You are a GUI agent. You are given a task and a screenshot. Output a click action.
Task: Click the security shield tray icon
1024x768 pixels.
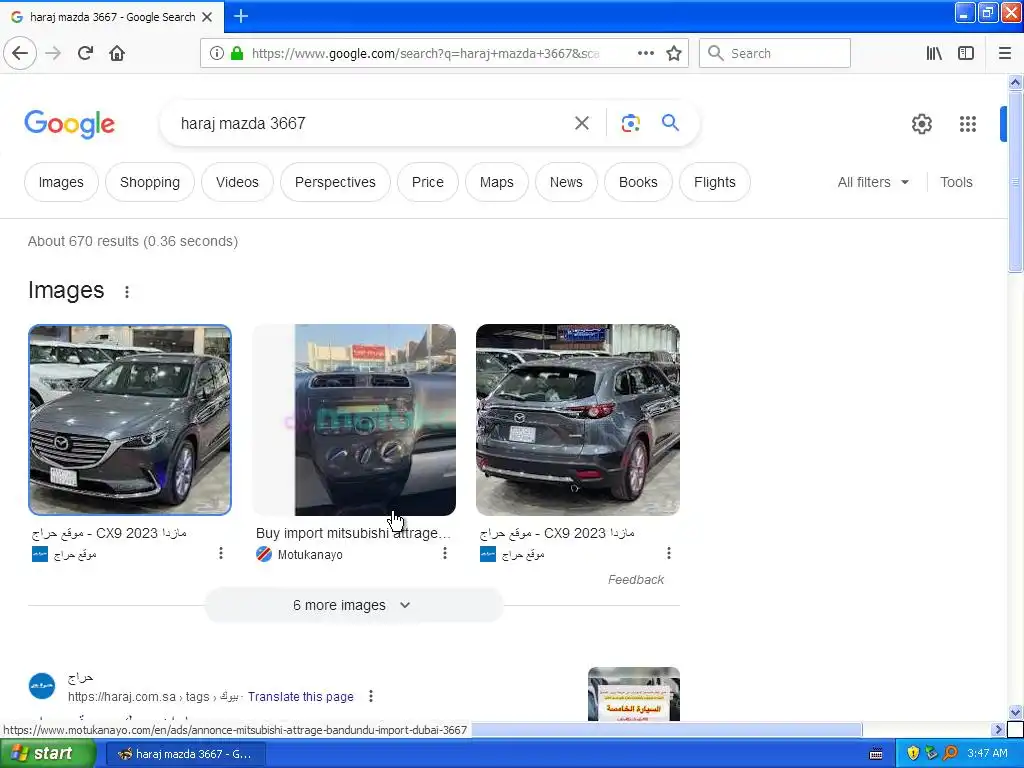[913, 753]
